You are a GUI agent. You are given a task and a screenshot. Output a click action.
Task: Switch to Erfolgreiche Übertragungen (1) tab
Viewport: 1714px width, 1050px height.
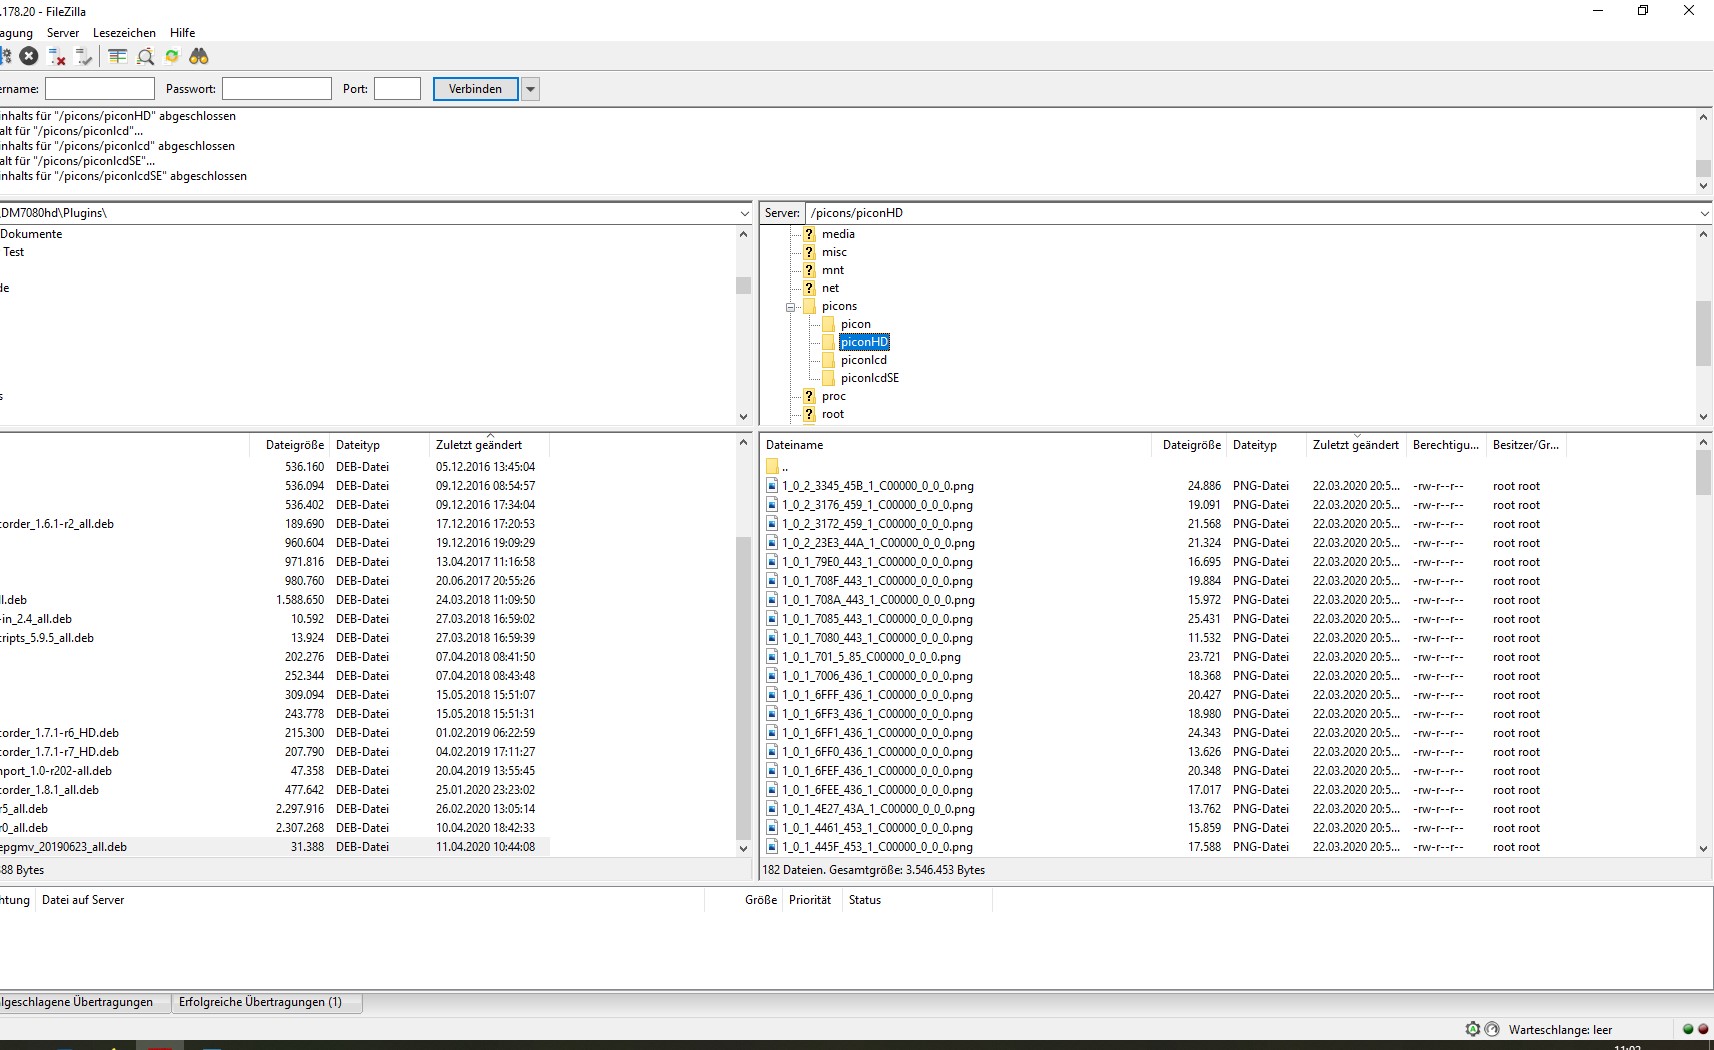pyautogui.click(x=260, y=1002)
